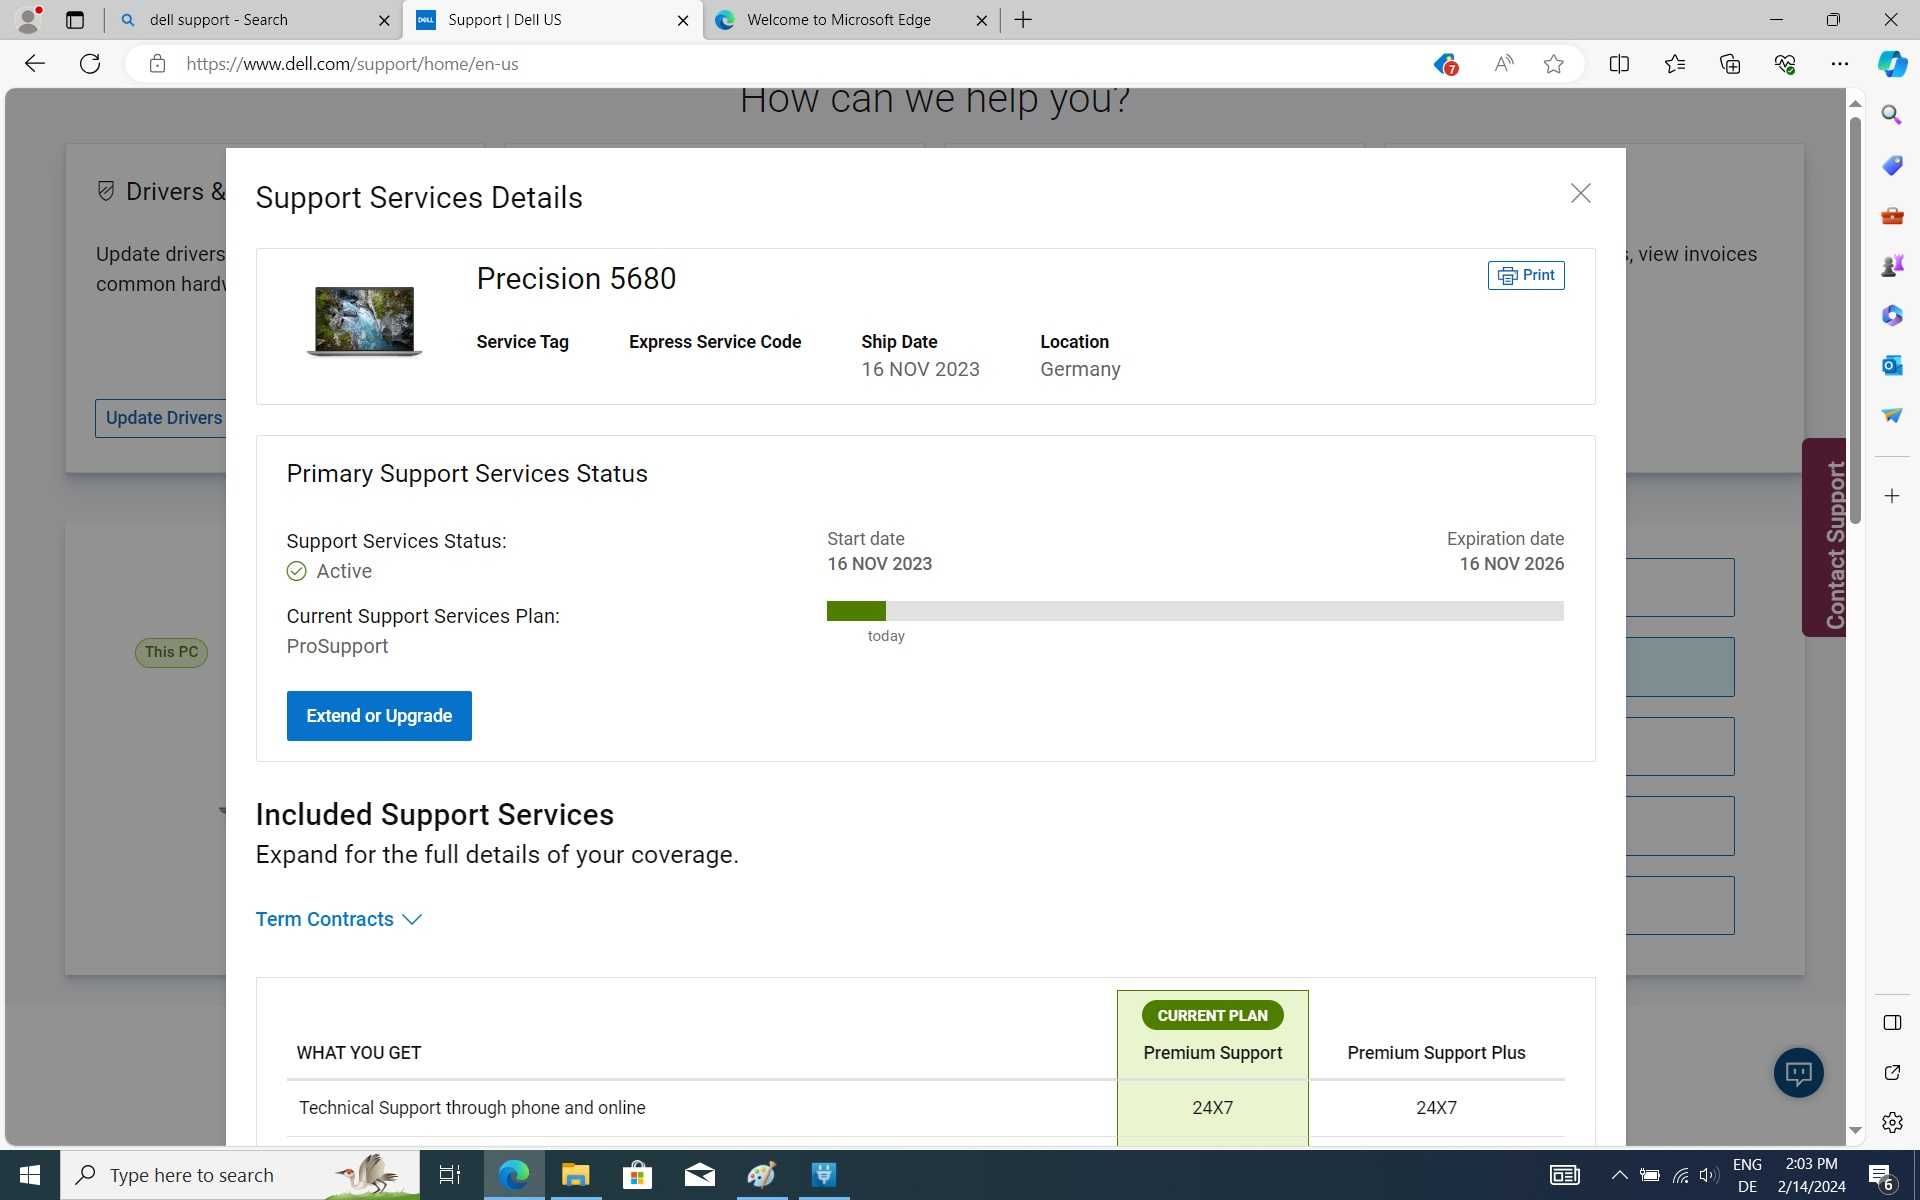Open Settings and more menu
The height and width of the screenshot is (1200, 1920).
click(x=1840, y=64)
